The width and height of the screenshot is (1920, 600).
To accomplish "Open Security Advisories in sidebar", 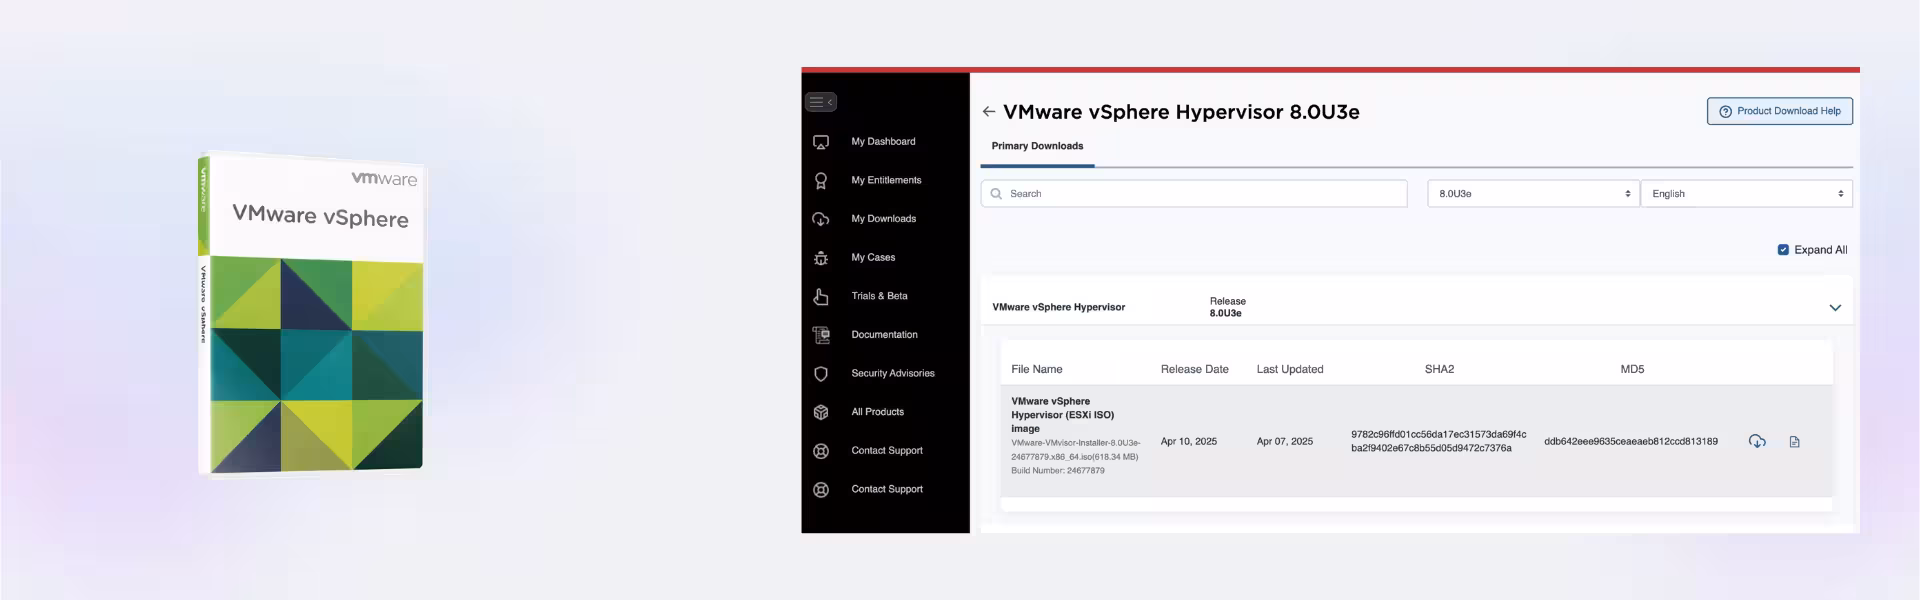I will click(893, 373).
